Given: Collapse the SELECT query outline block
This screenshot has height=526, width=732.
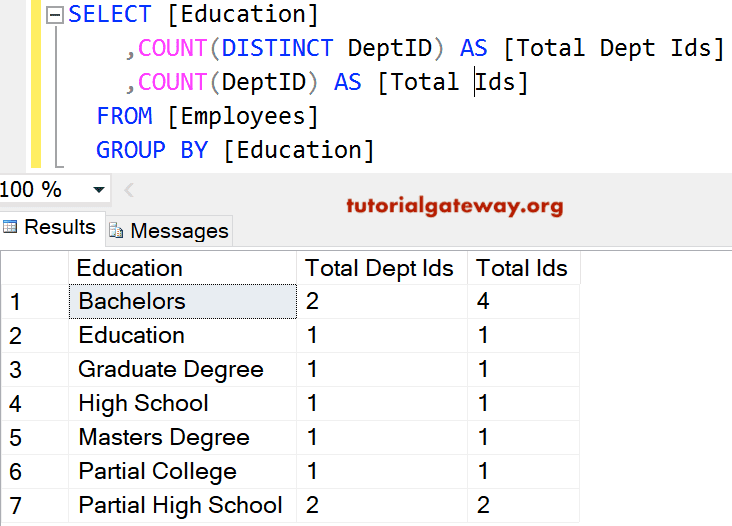Looking at the screenshot, I should coord(55,15).
